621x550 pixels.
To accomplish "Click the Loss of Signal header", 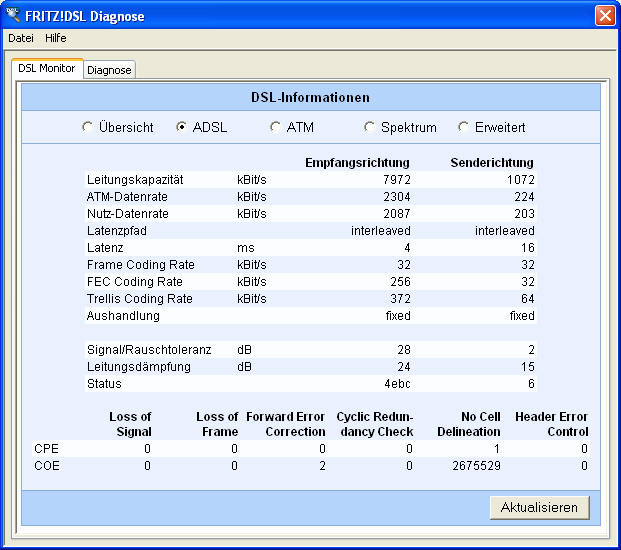I will coord(130,424).
